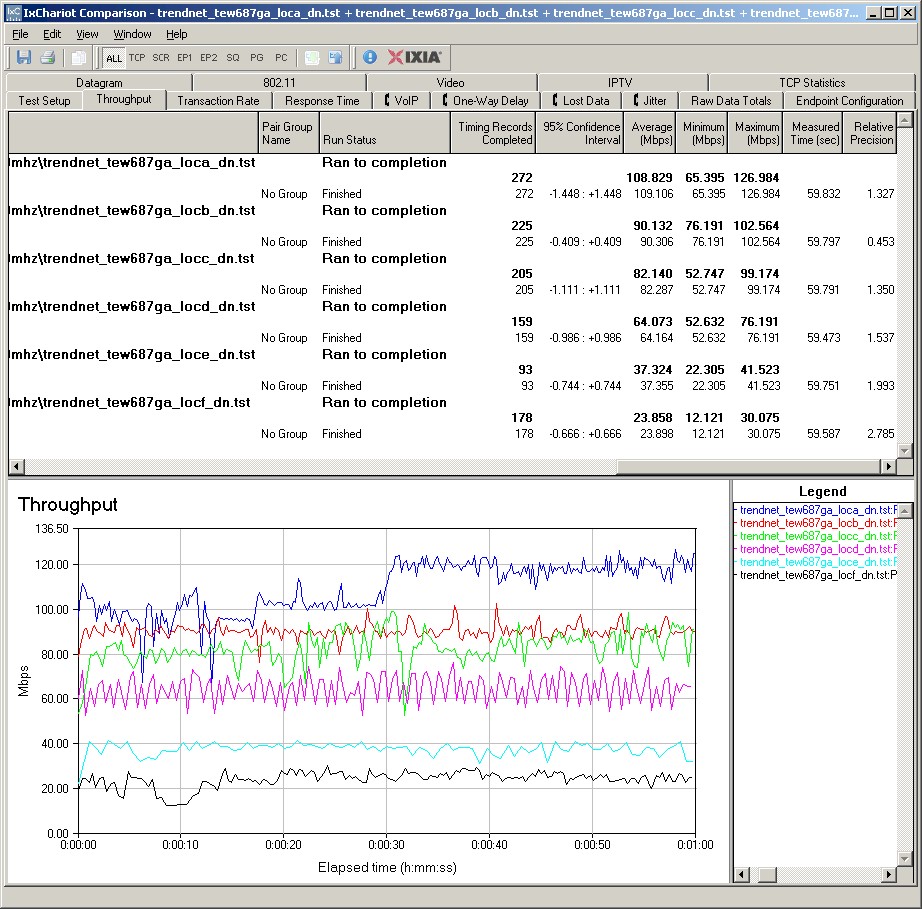
Task: Open the Edit menu
Action: (52, 34)
